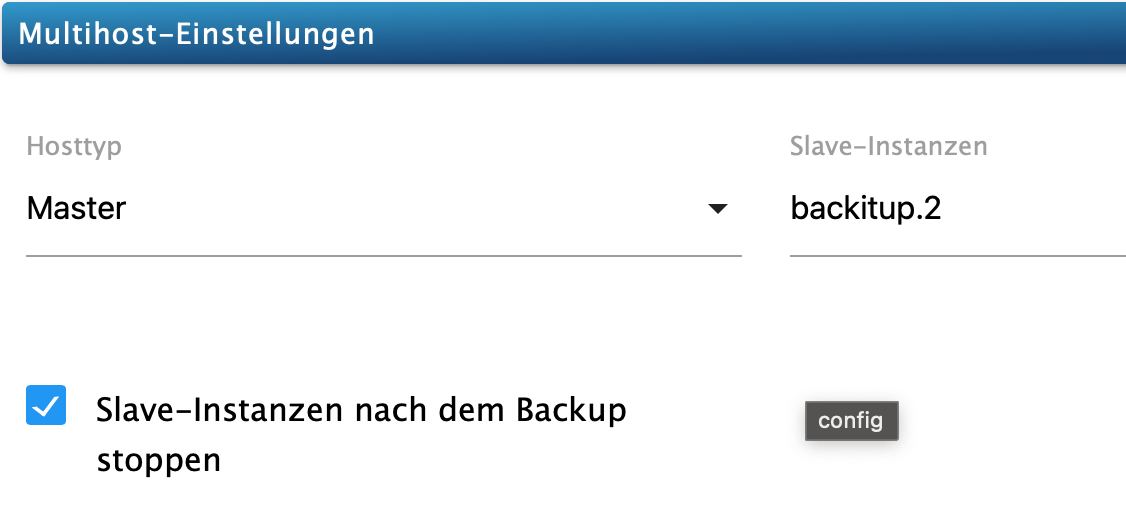
Task: Click the underline beneath the Master field
Action: click(x=383, y=256)
